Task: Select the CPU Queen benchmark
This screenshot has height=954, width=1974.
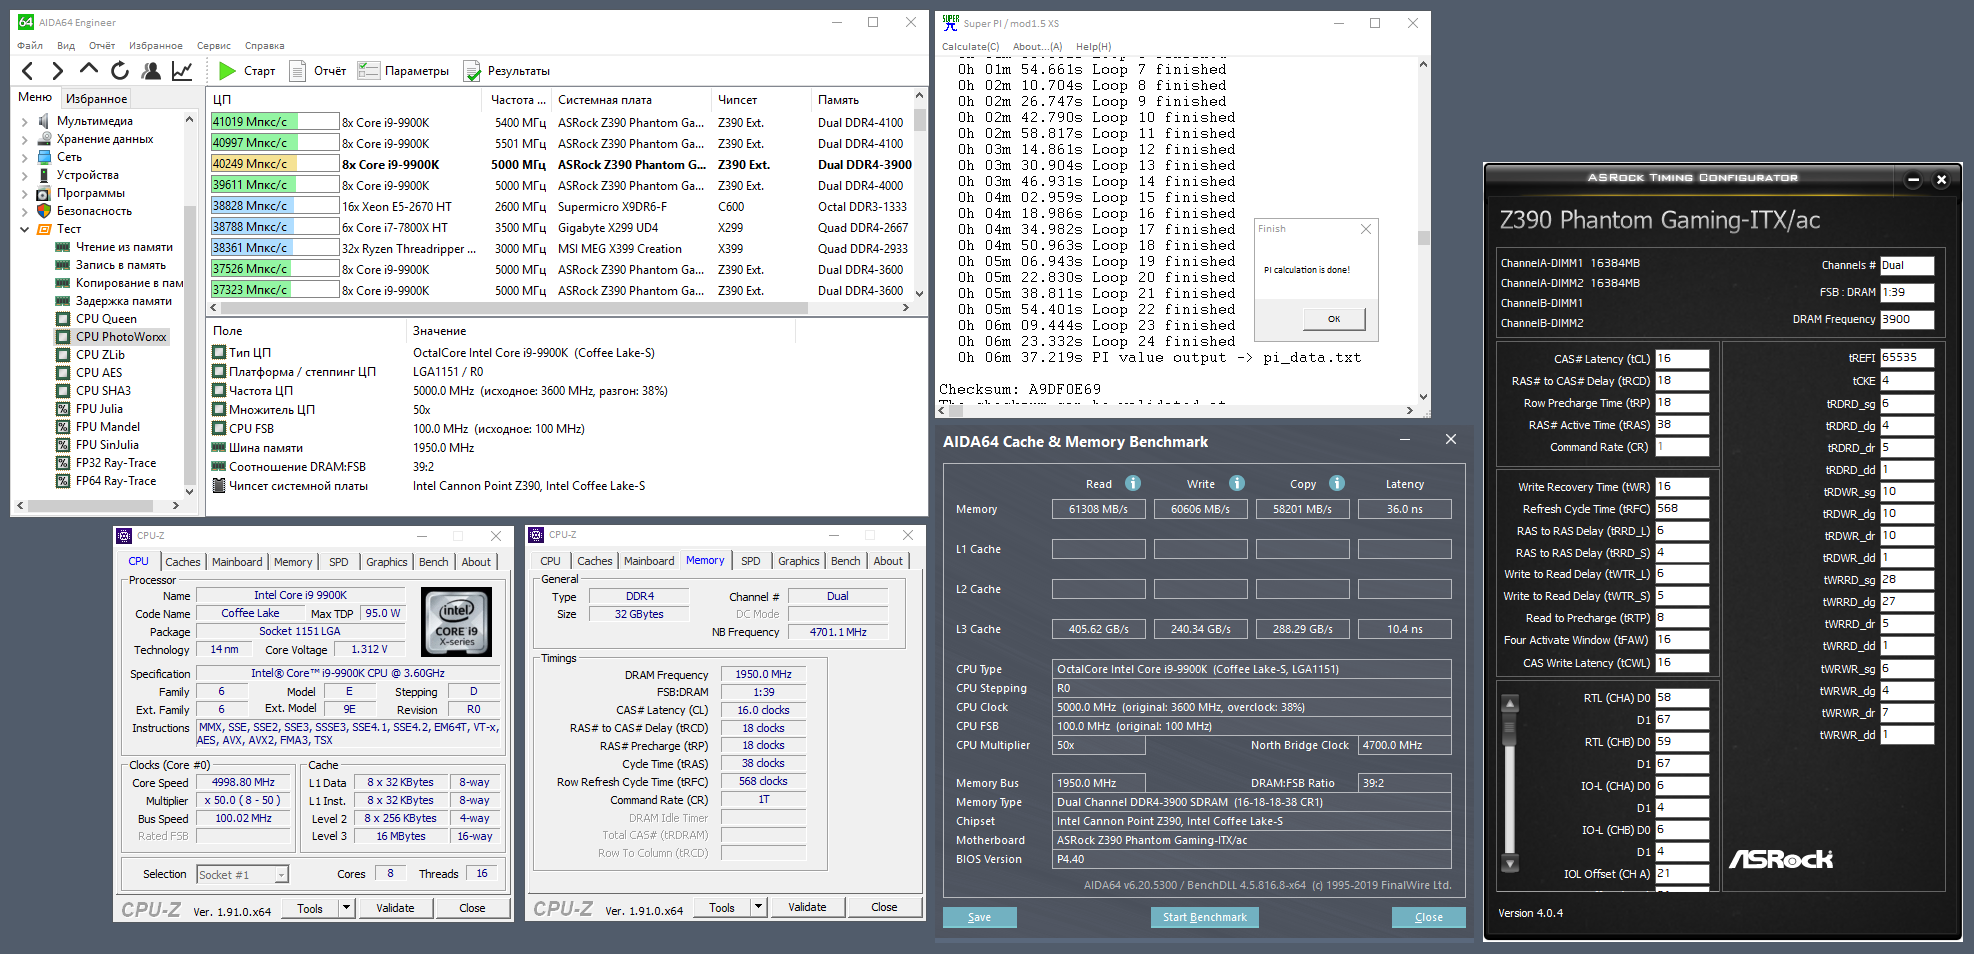Action: [x=106, y=319]
